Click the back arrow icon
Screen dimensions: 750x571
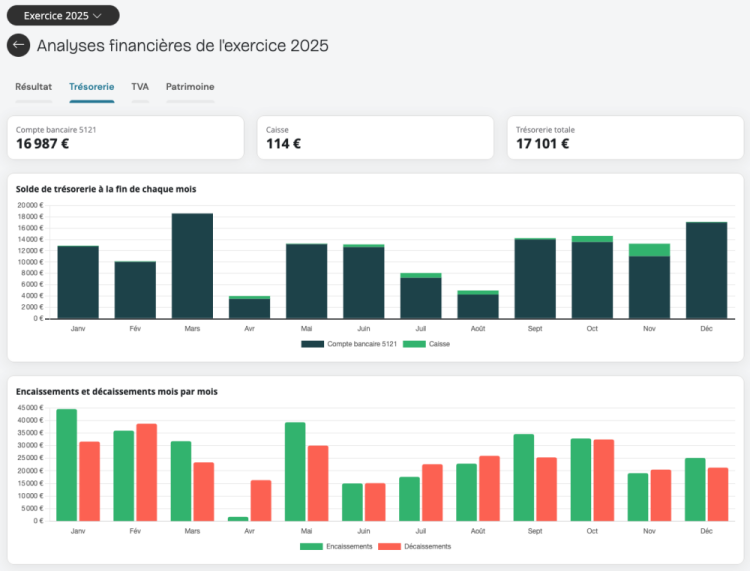pos(18,45)
